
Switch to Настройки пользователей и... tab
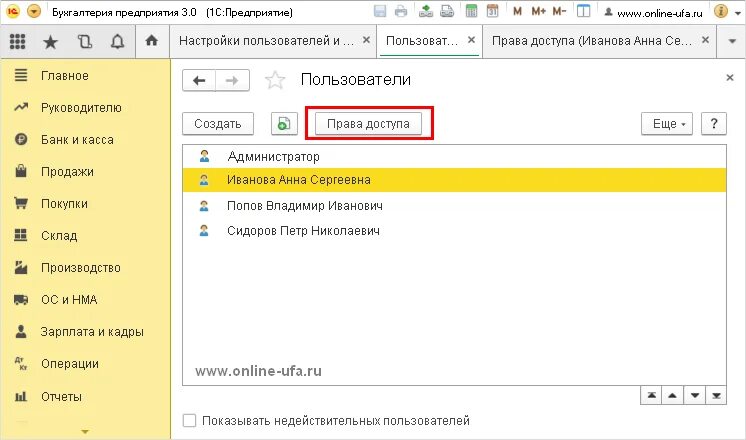click(x=266, y=41)
